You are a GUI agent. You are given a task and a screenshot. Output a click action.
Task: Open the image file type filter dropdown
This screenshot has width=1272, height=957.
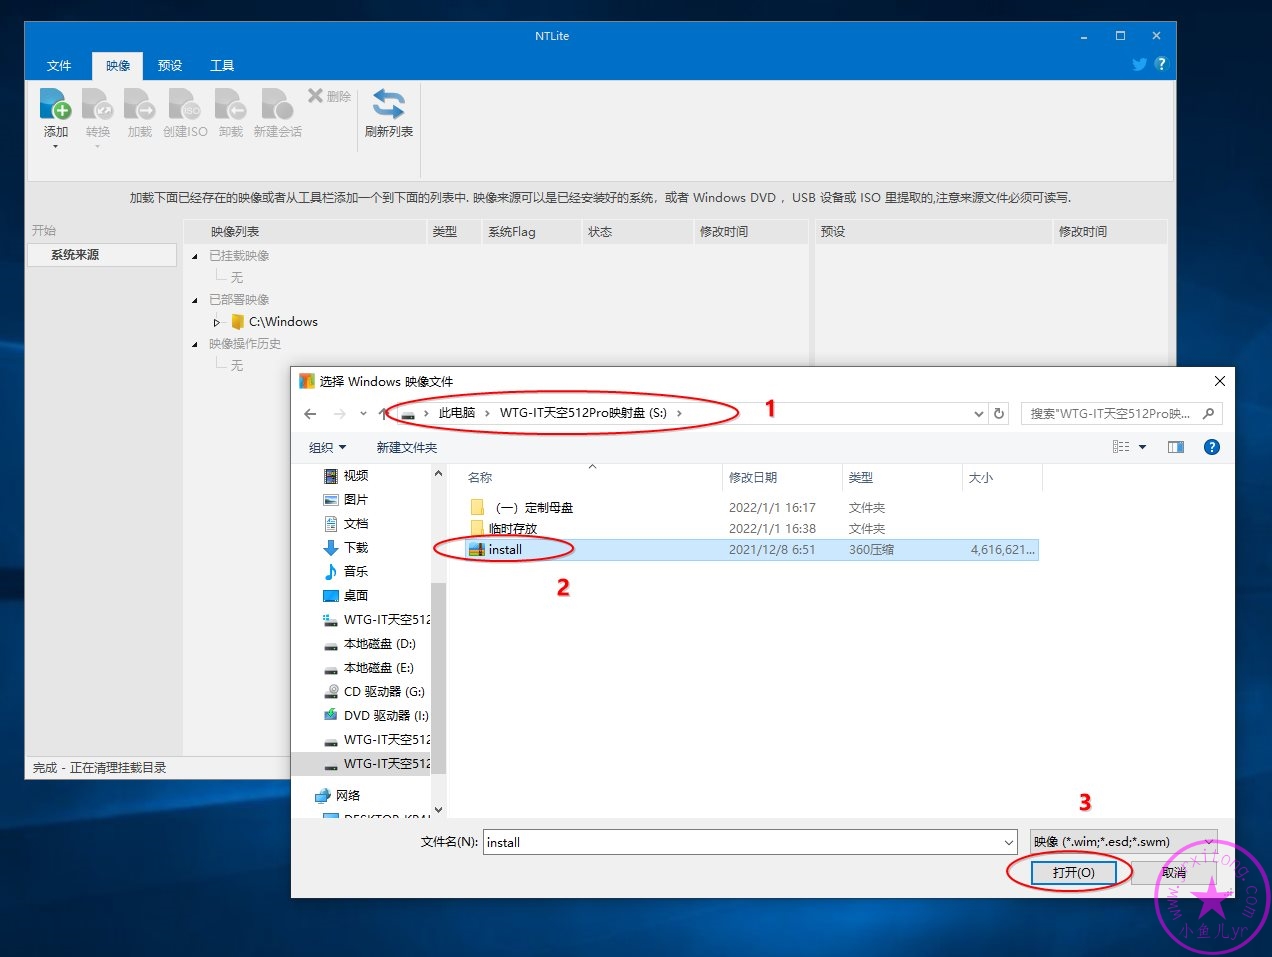click(x=1123, y=842)
